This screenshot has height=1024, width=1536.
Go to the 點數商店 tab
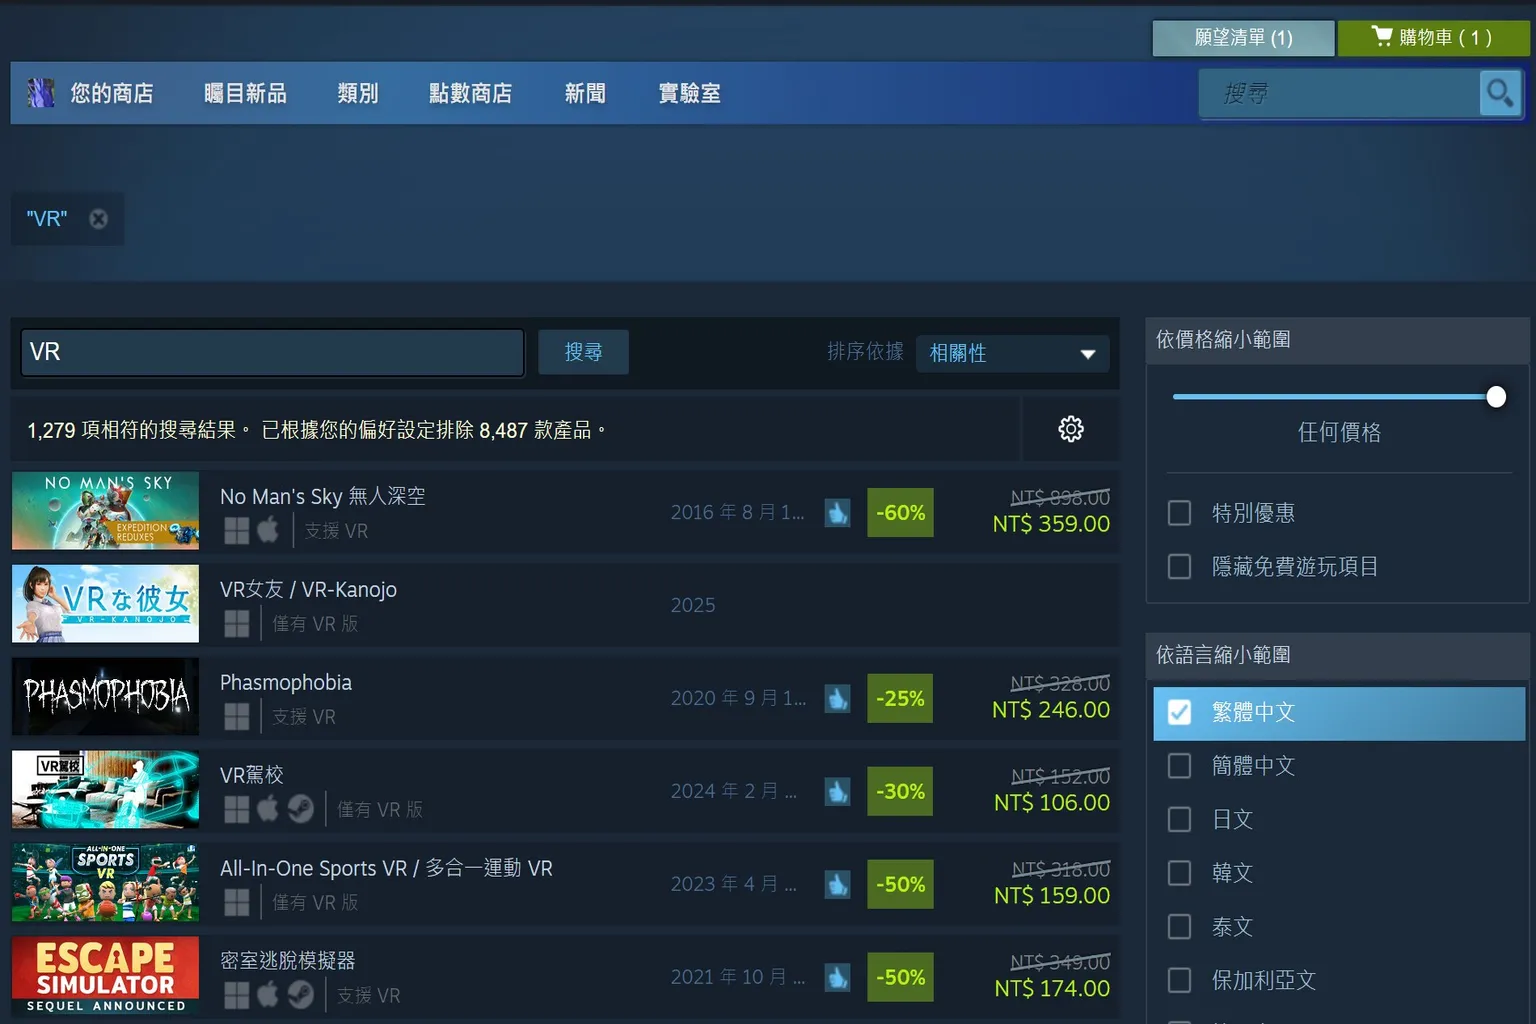470,93
